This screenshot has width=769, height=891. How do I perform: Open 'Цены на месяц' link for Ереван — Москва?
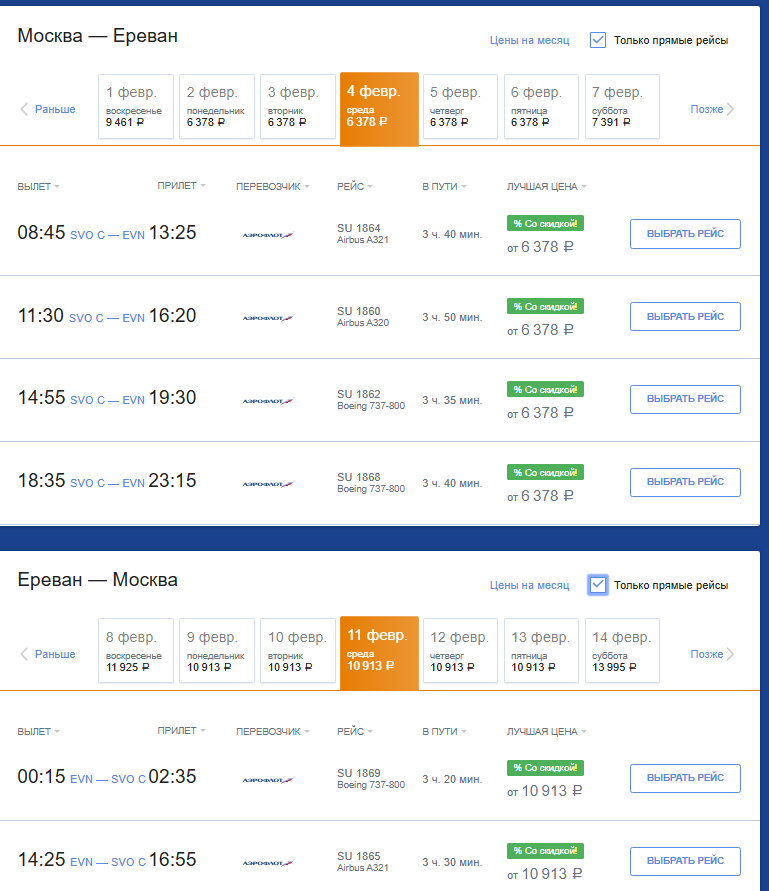(x=529, y=585)
